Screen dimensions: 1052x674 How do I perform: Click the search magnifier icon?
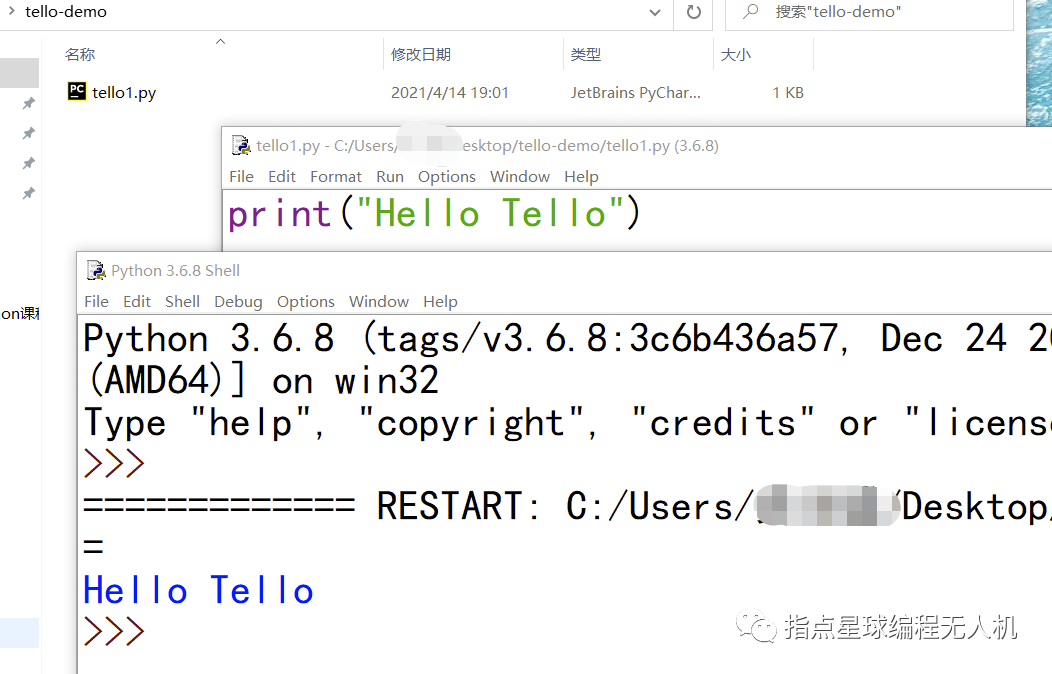point(749,13)
